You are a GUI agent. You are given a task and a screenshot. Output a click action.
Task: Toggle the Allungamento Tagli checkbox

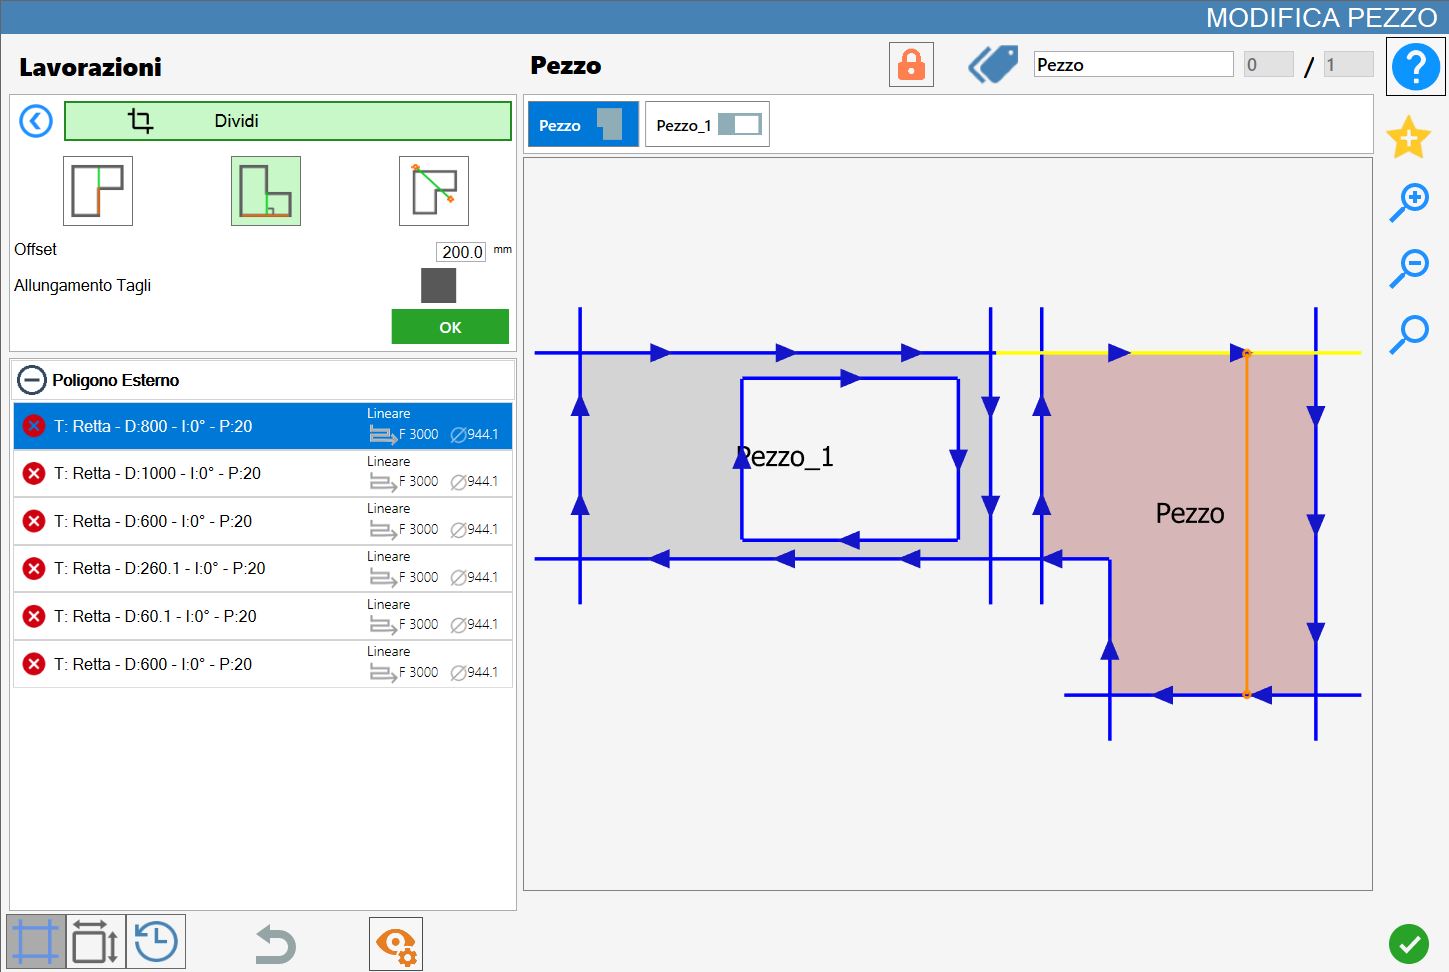(x=438, y=286)
